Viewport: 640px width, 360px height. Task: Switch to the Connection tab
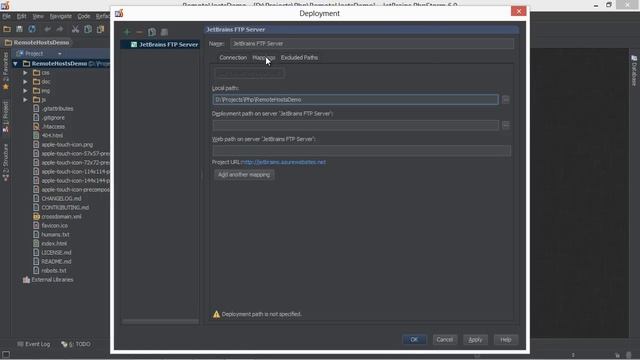tap(233, 58)
